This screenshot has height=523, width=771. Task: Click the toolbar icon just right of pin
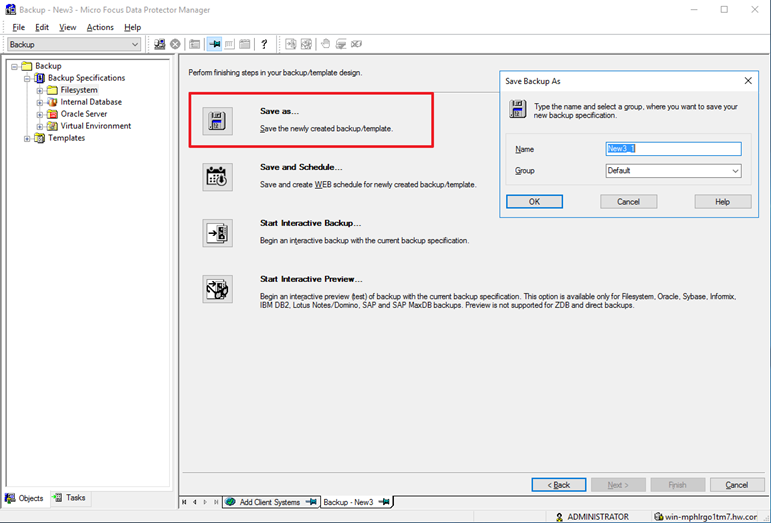[230, 44]
